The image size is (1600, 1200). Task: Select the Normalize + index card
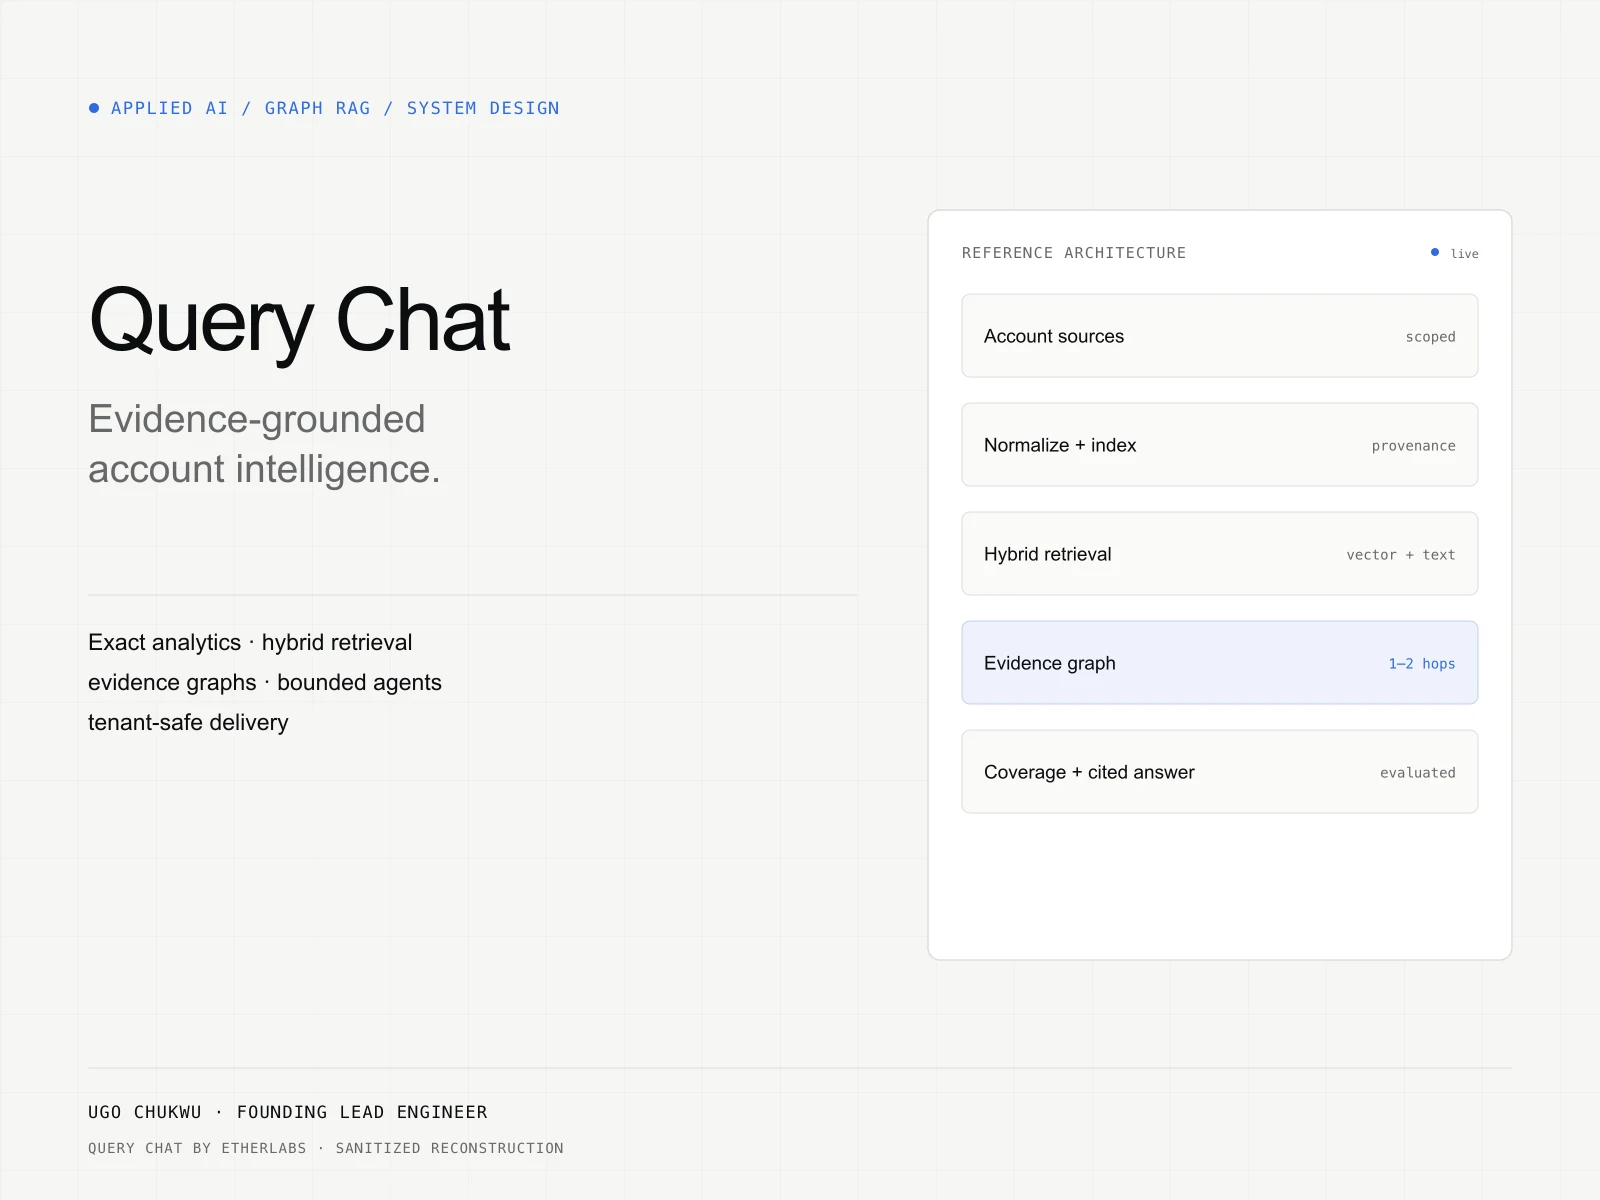[x=1220, y=445]
